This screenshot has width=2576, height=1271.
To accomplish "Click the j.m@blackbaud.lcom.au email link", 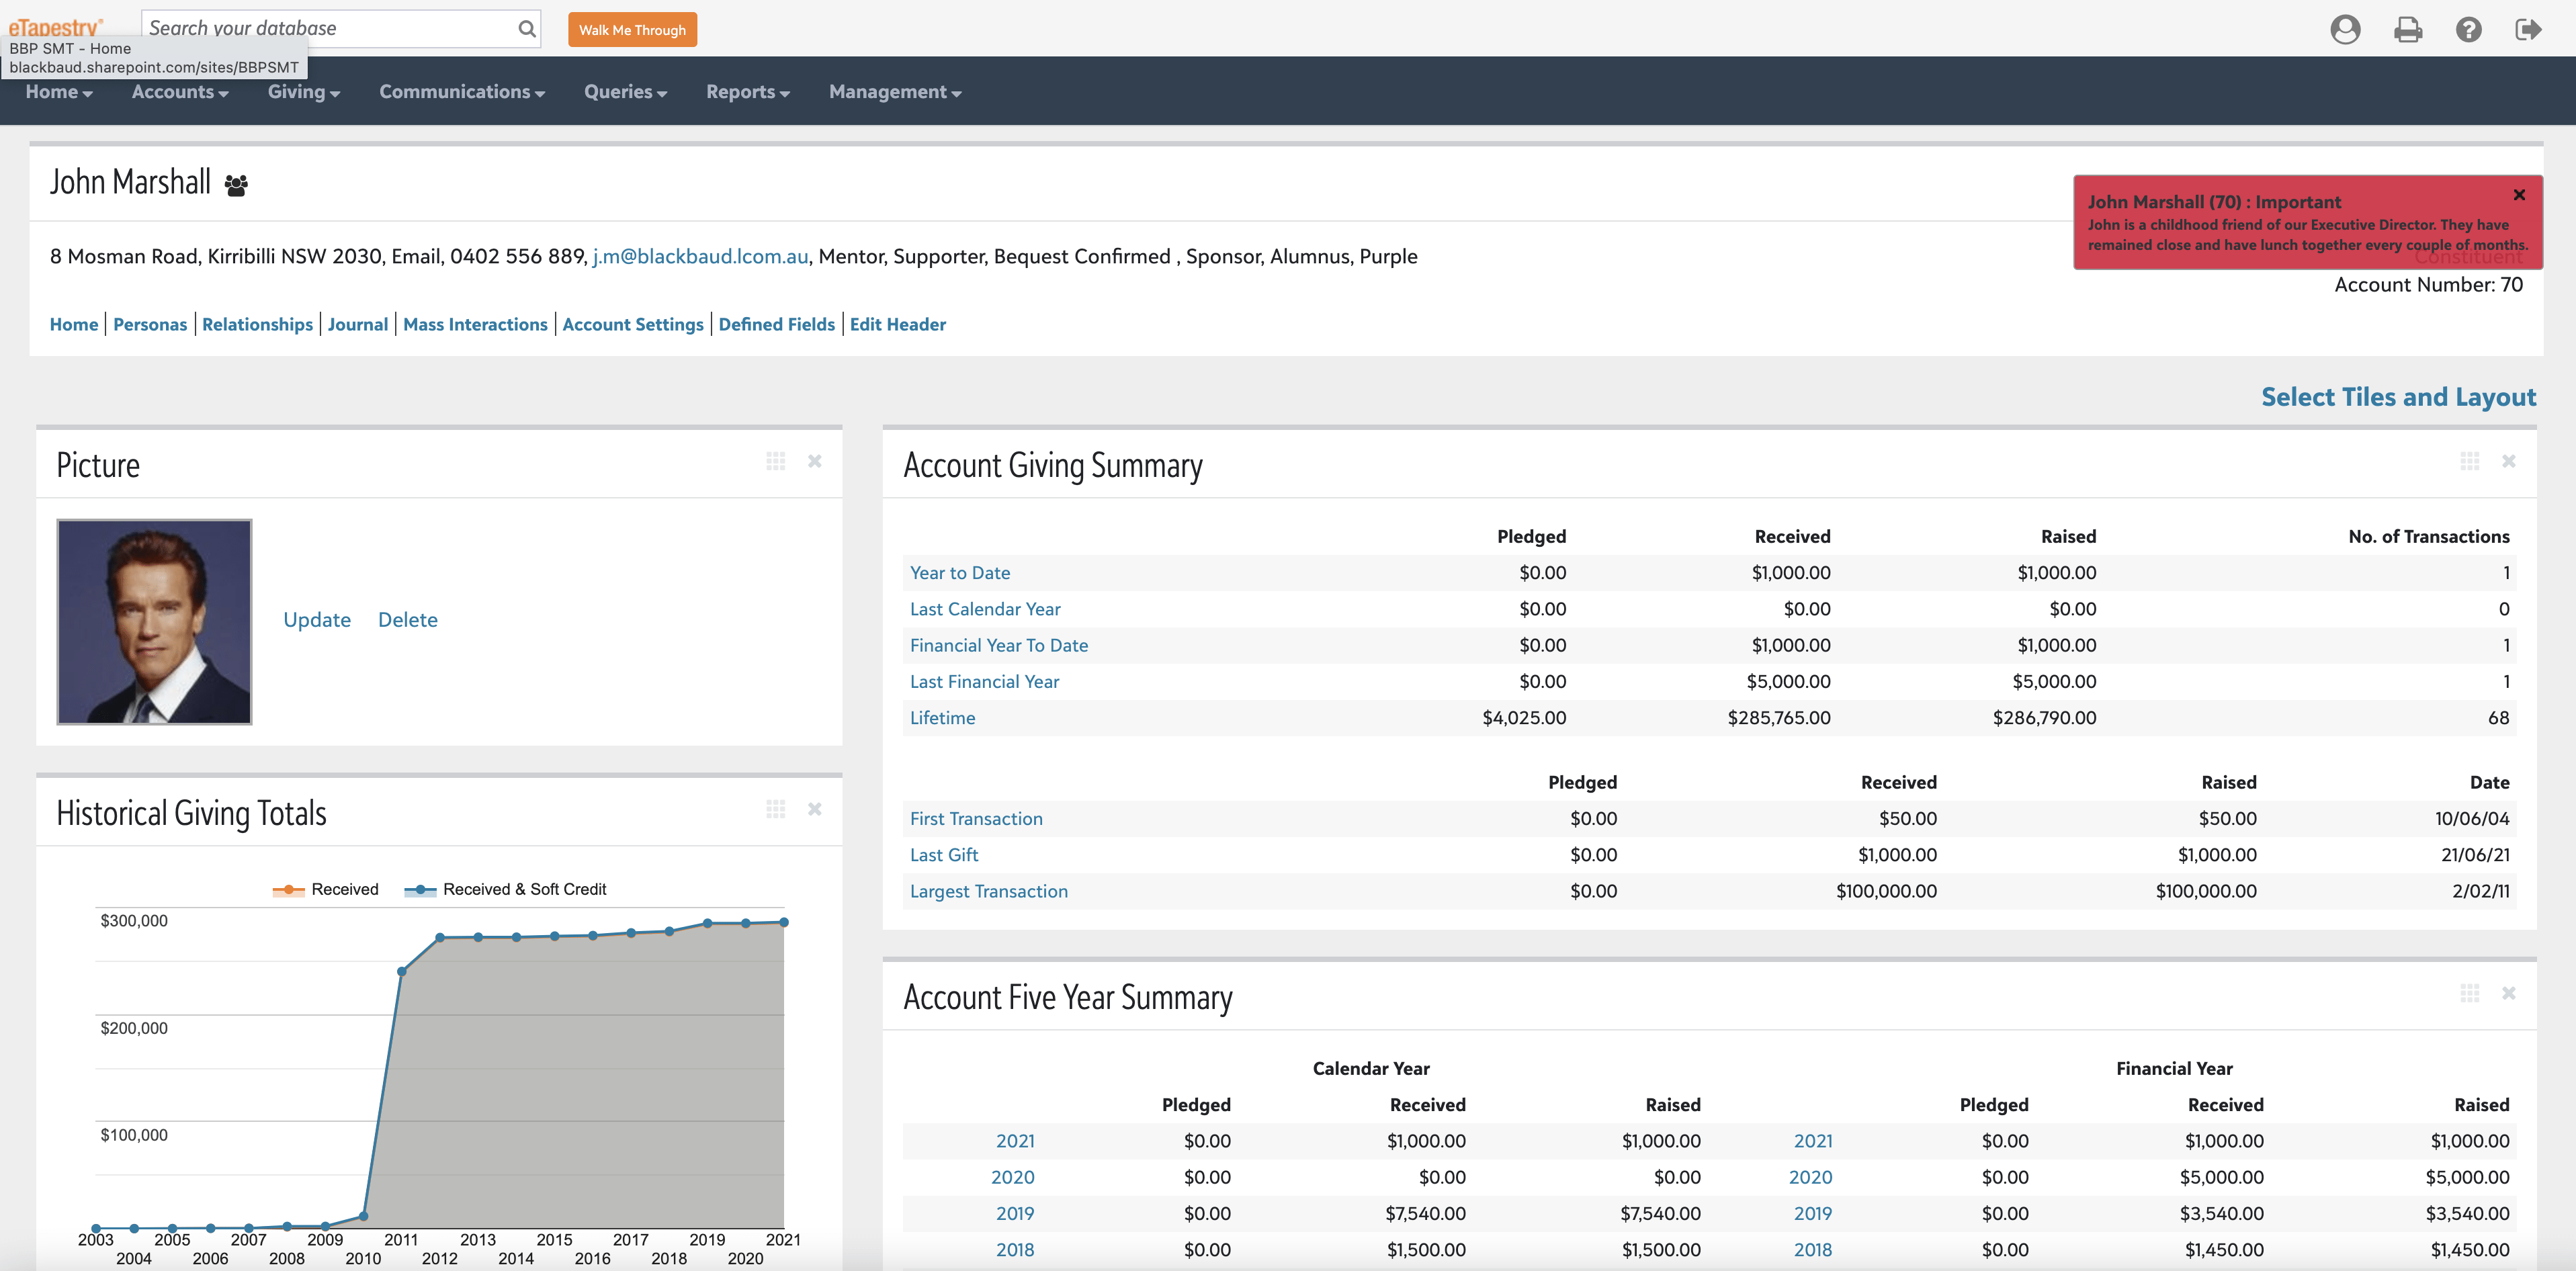I will click(700, 256).
